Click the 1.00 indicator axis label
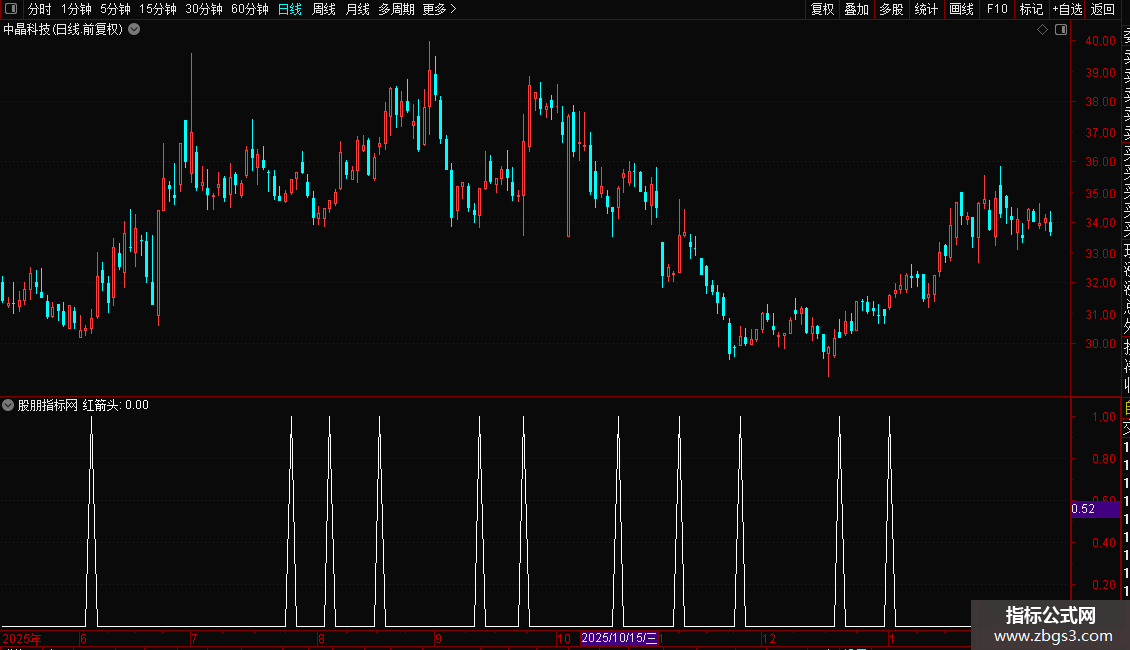 [x=1104, y=417]
